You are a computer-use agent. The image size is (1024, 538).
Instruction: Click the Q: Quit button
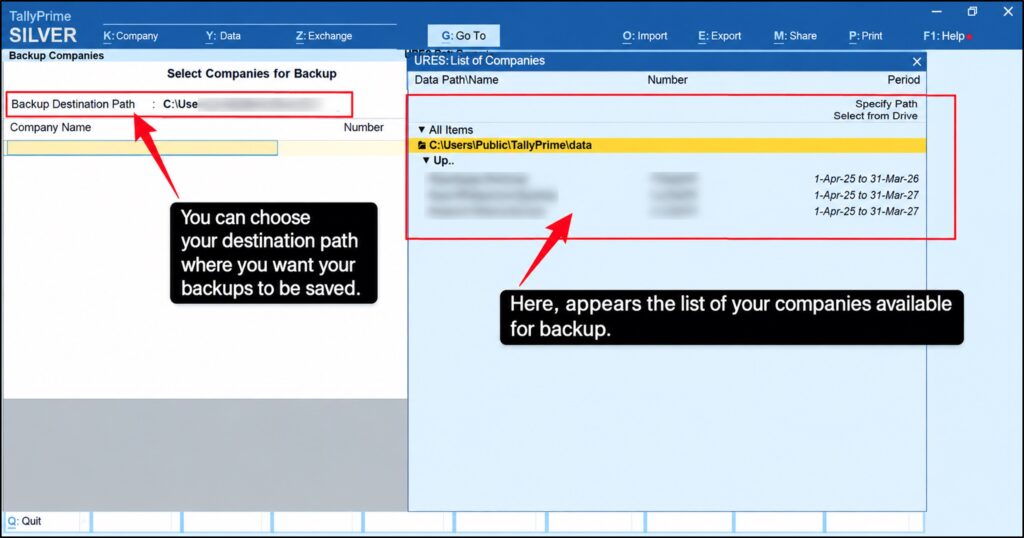pos(25,521)
